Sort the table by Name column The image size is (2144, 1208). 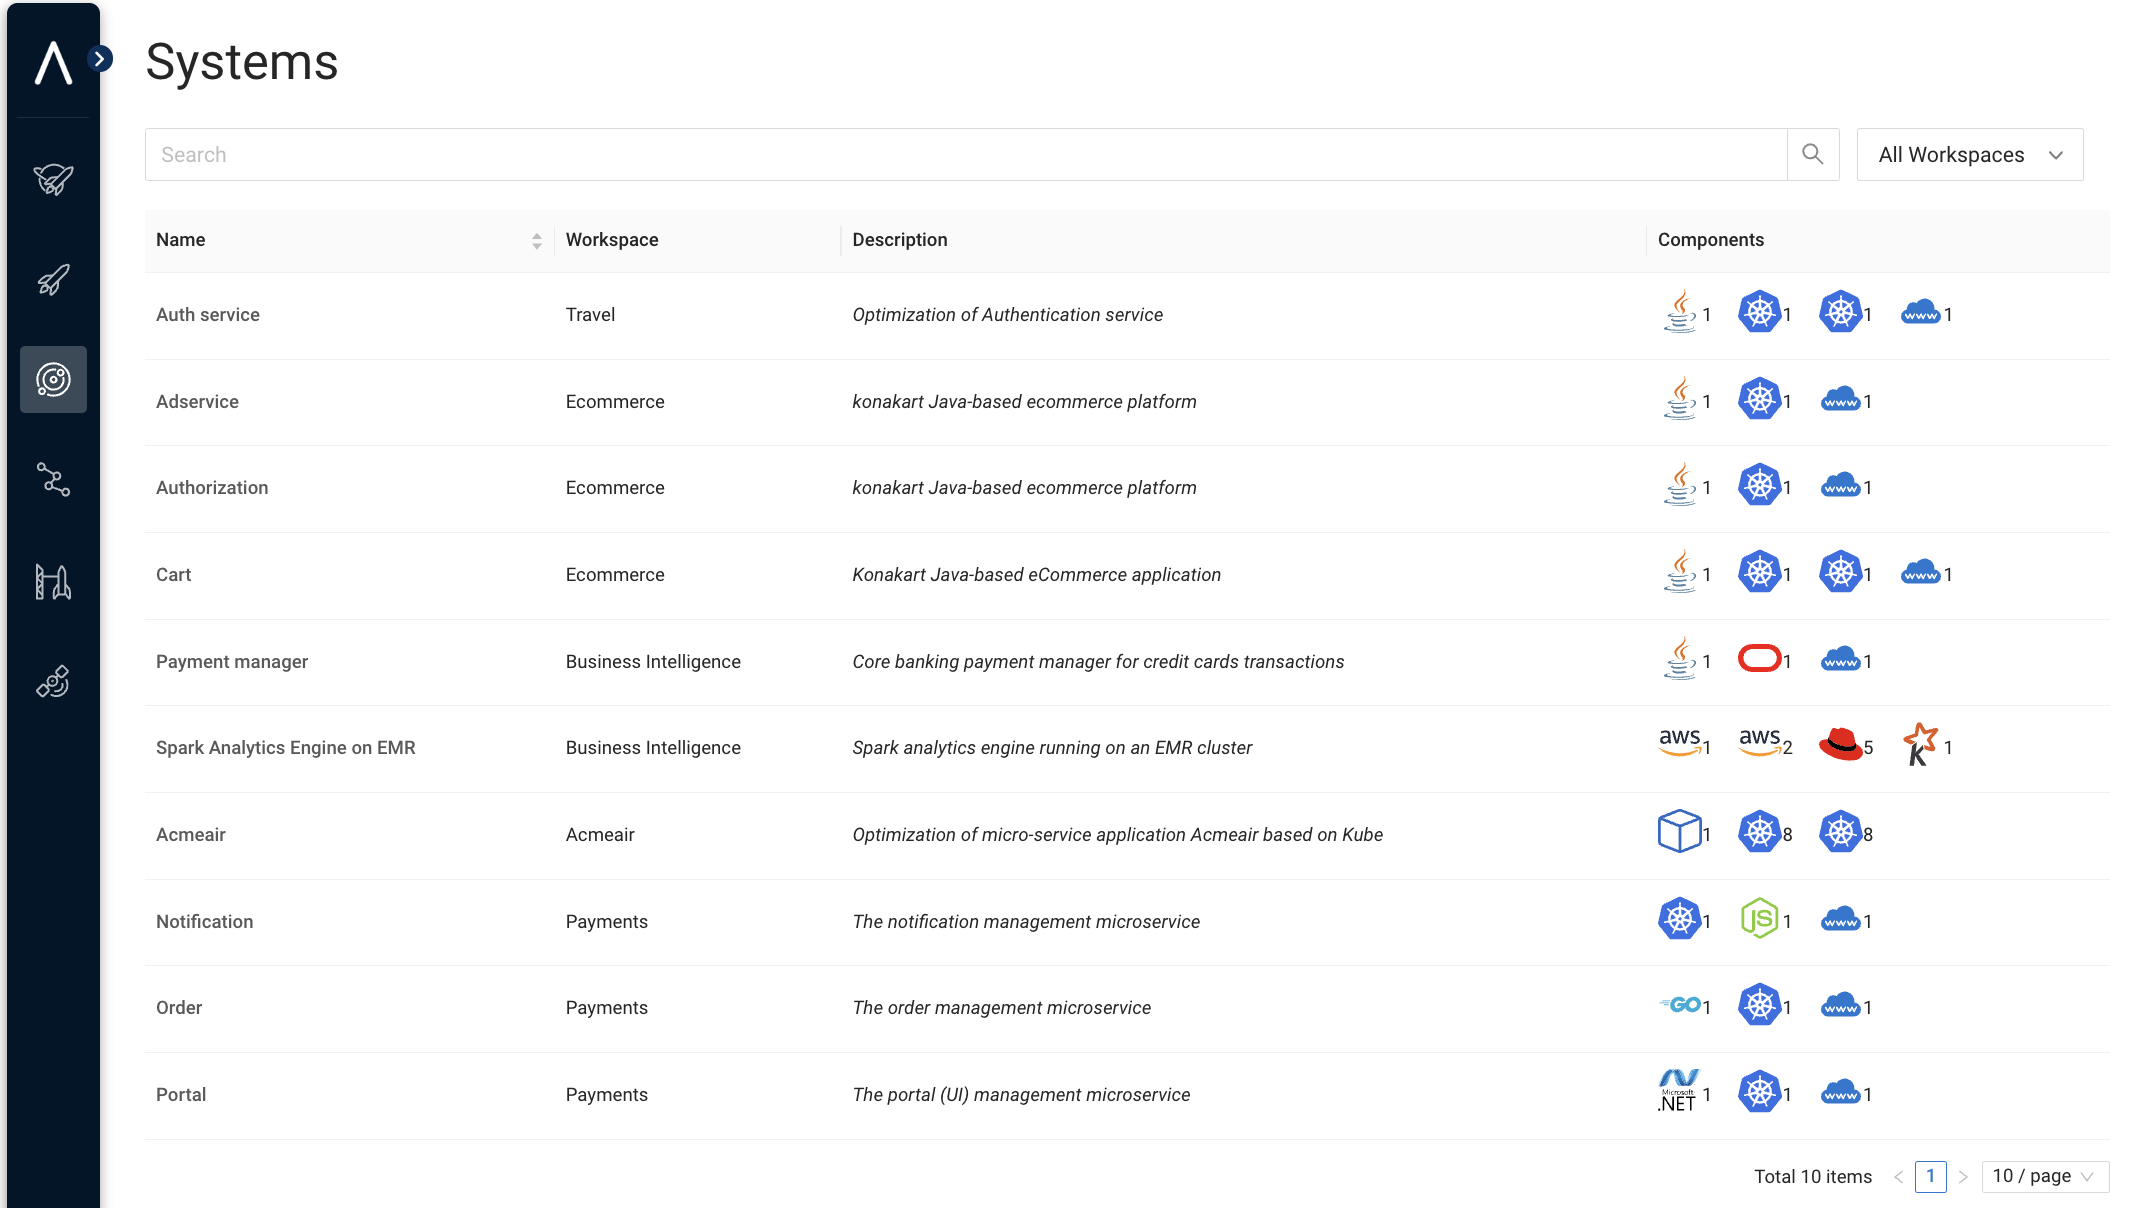pyautogui.click(x=537, y=241)
